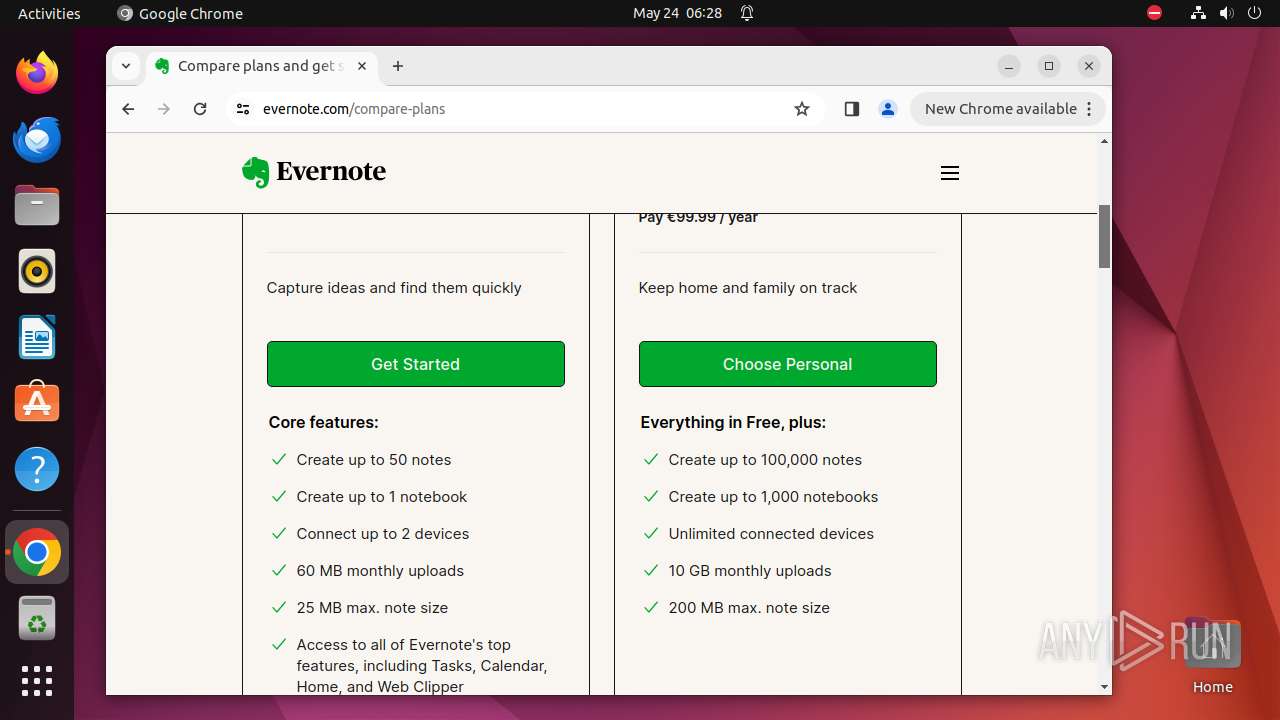This screenshot has height=720, width=1280.
Task: View site information icon in address bar
Action: [243, 109]
